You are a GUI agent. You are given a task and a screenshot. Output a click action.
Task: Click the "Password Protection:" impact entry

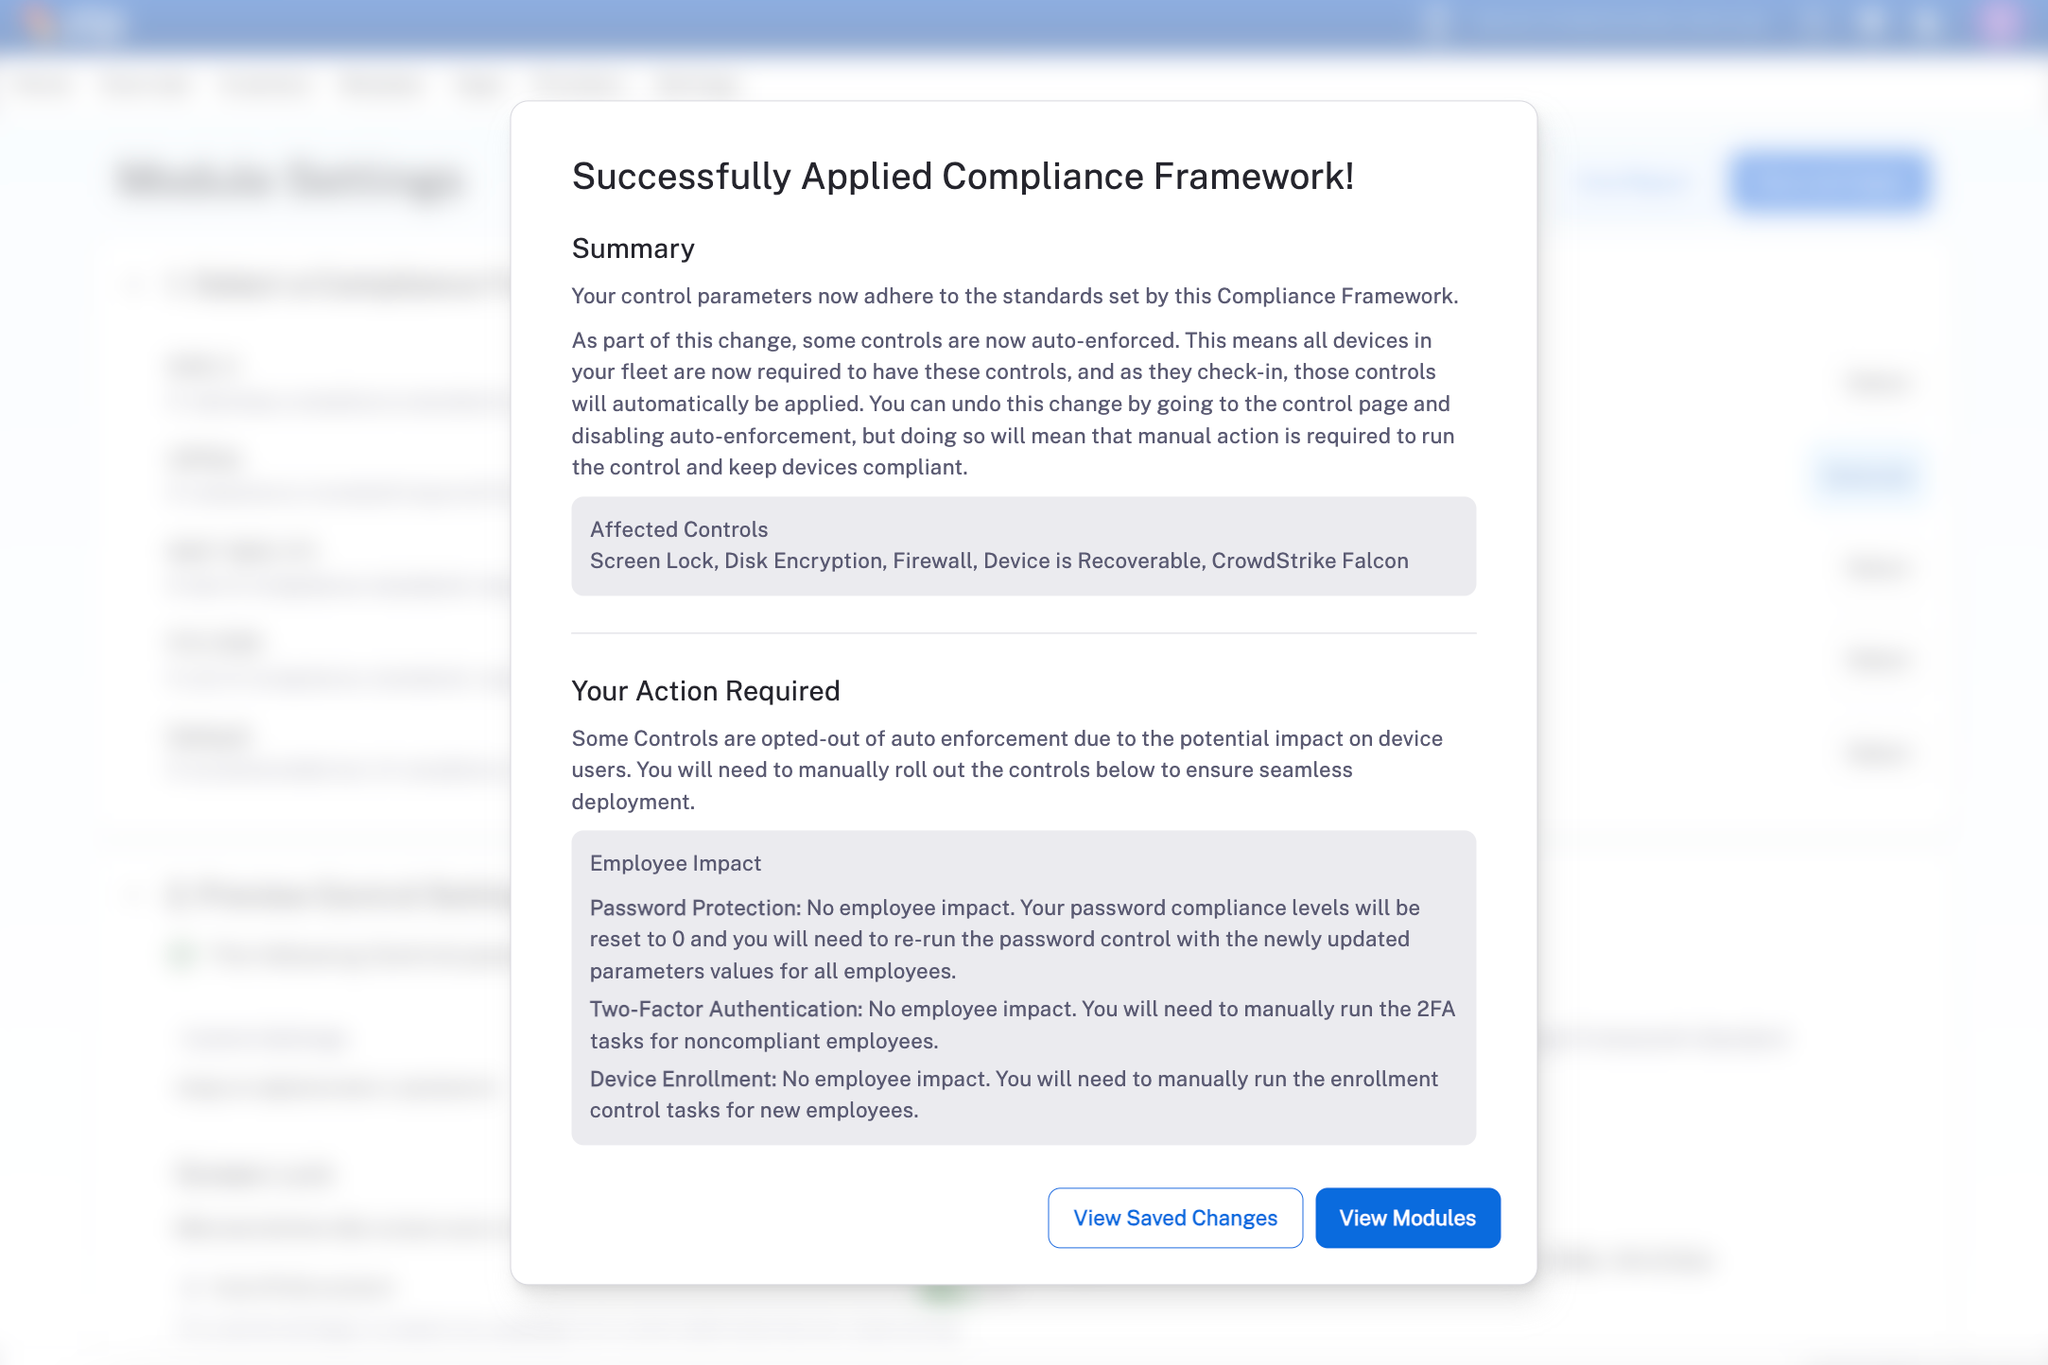point(694,908)
